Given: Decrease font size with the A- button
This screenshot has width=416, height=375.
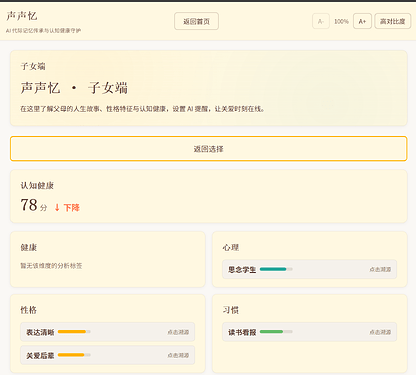Looking at the screenshot, I should pyautogui.click(x=321, y=21).
